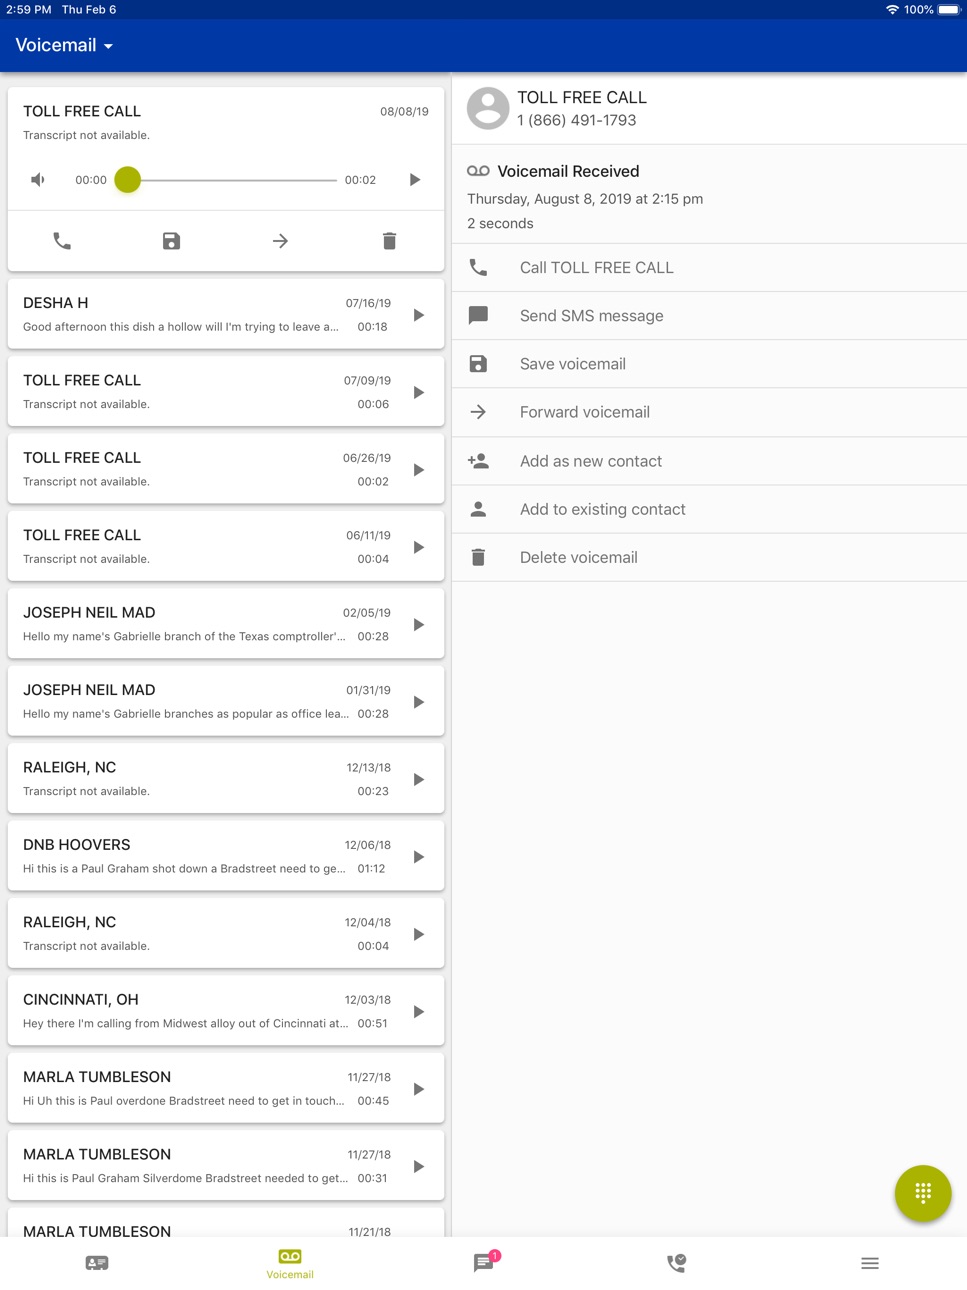This screenshot has width=967, height=1290.
Task: Switch to the Contacts tab in bottom bar
Action: coord(97,1263)
